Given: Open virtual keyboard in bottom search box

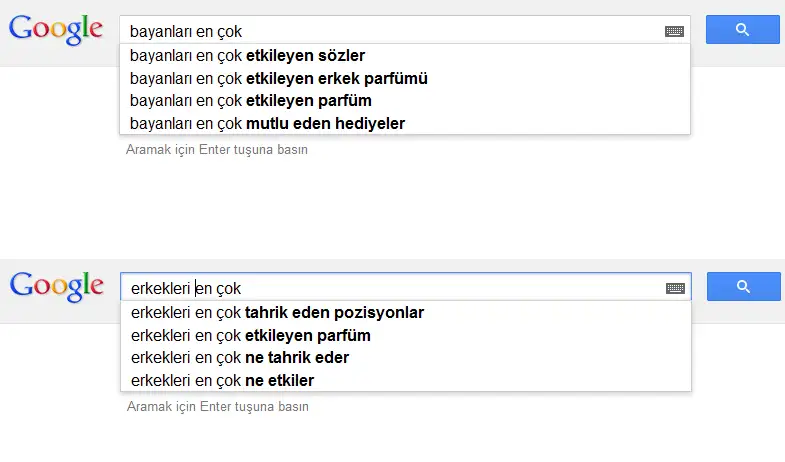Looking at the screenshot, I should click(675, 288).
